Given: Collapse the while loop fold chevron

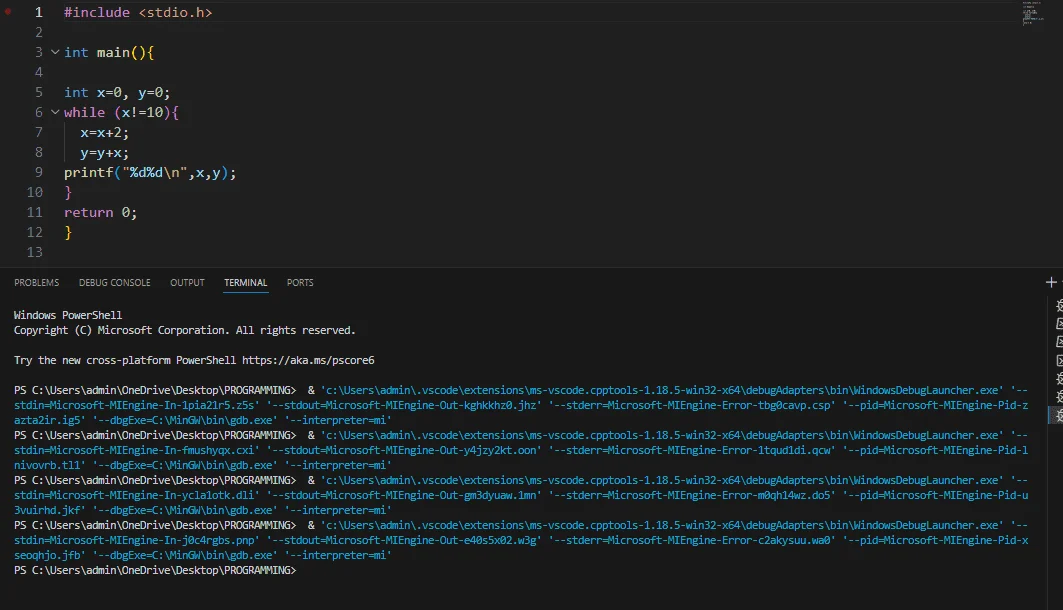Looking at the screenshot, I should tap(55, 112).
